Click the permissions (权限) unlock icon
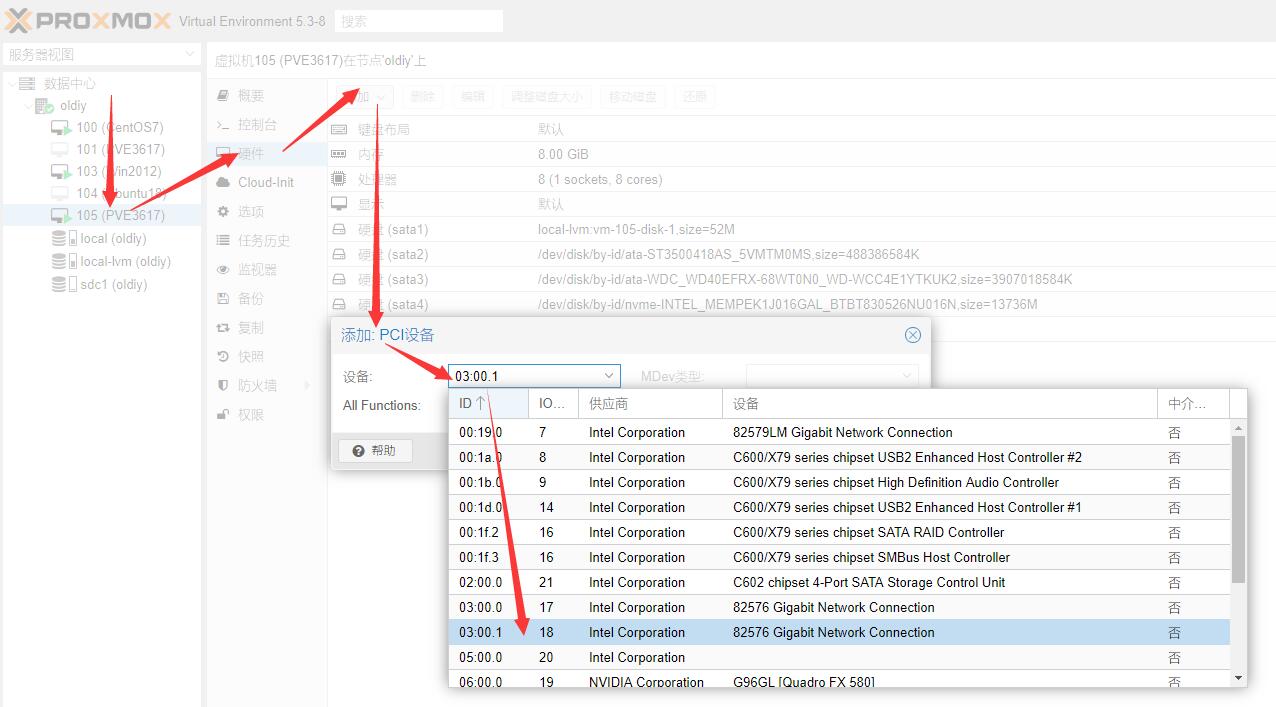The image size is (1276, 707). tap(224, 415)
